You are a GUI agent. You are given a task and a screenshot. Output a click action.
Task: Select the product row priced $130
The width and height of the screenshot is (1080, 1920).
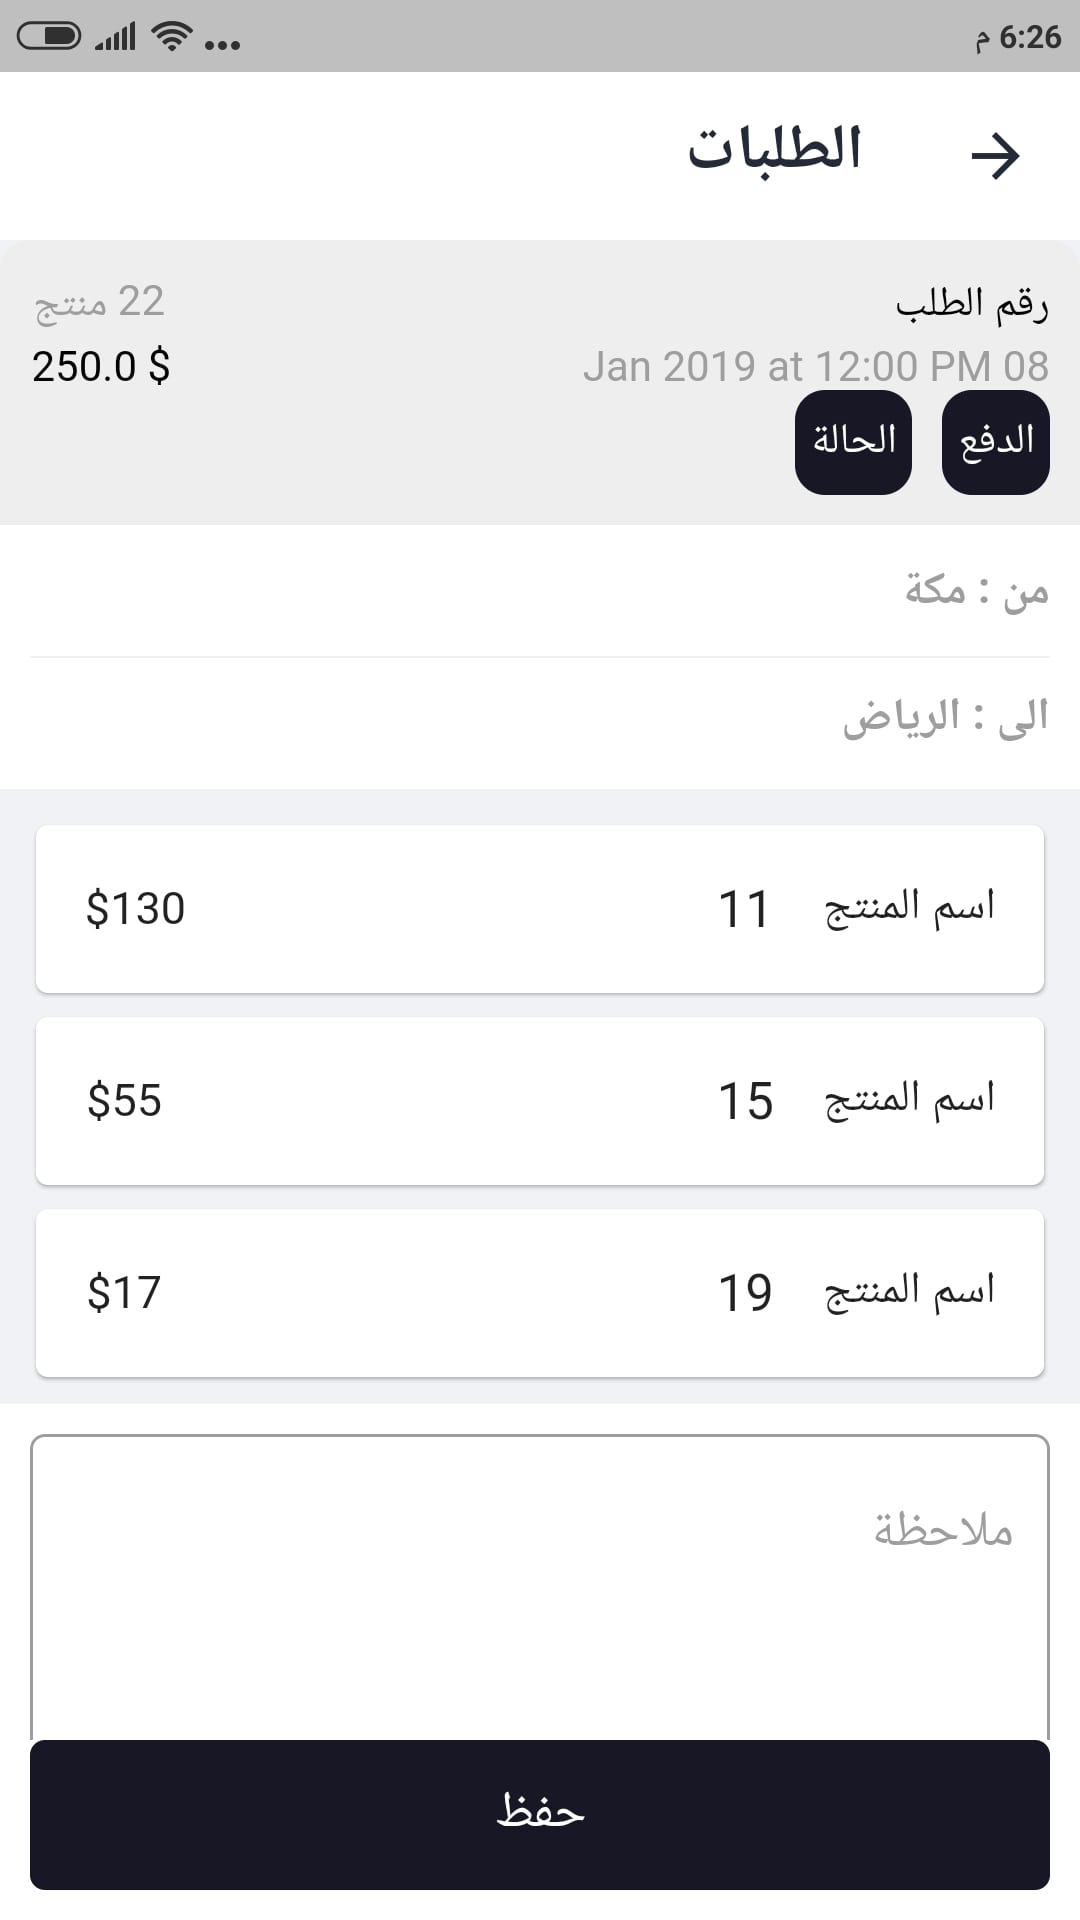(540, 909)
